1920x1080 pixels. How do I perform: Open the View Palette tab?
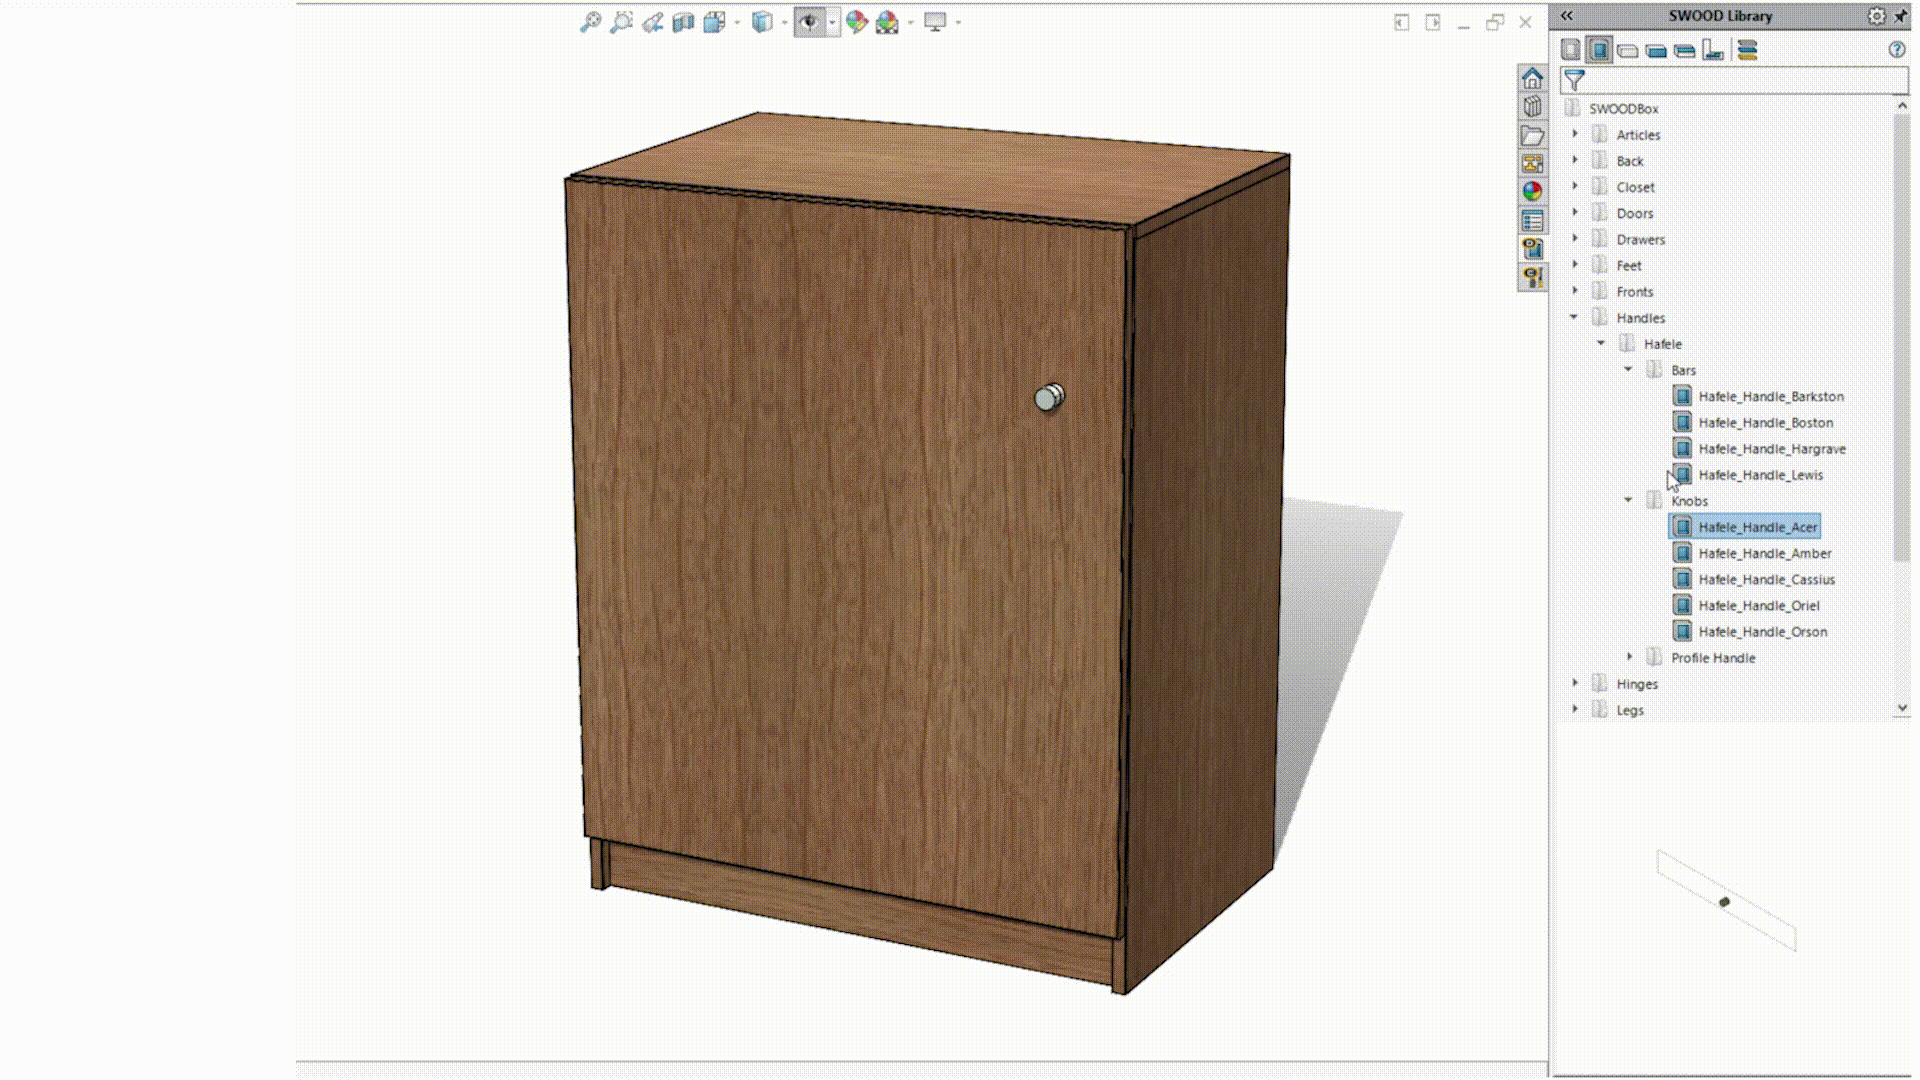coord(1532,163)
